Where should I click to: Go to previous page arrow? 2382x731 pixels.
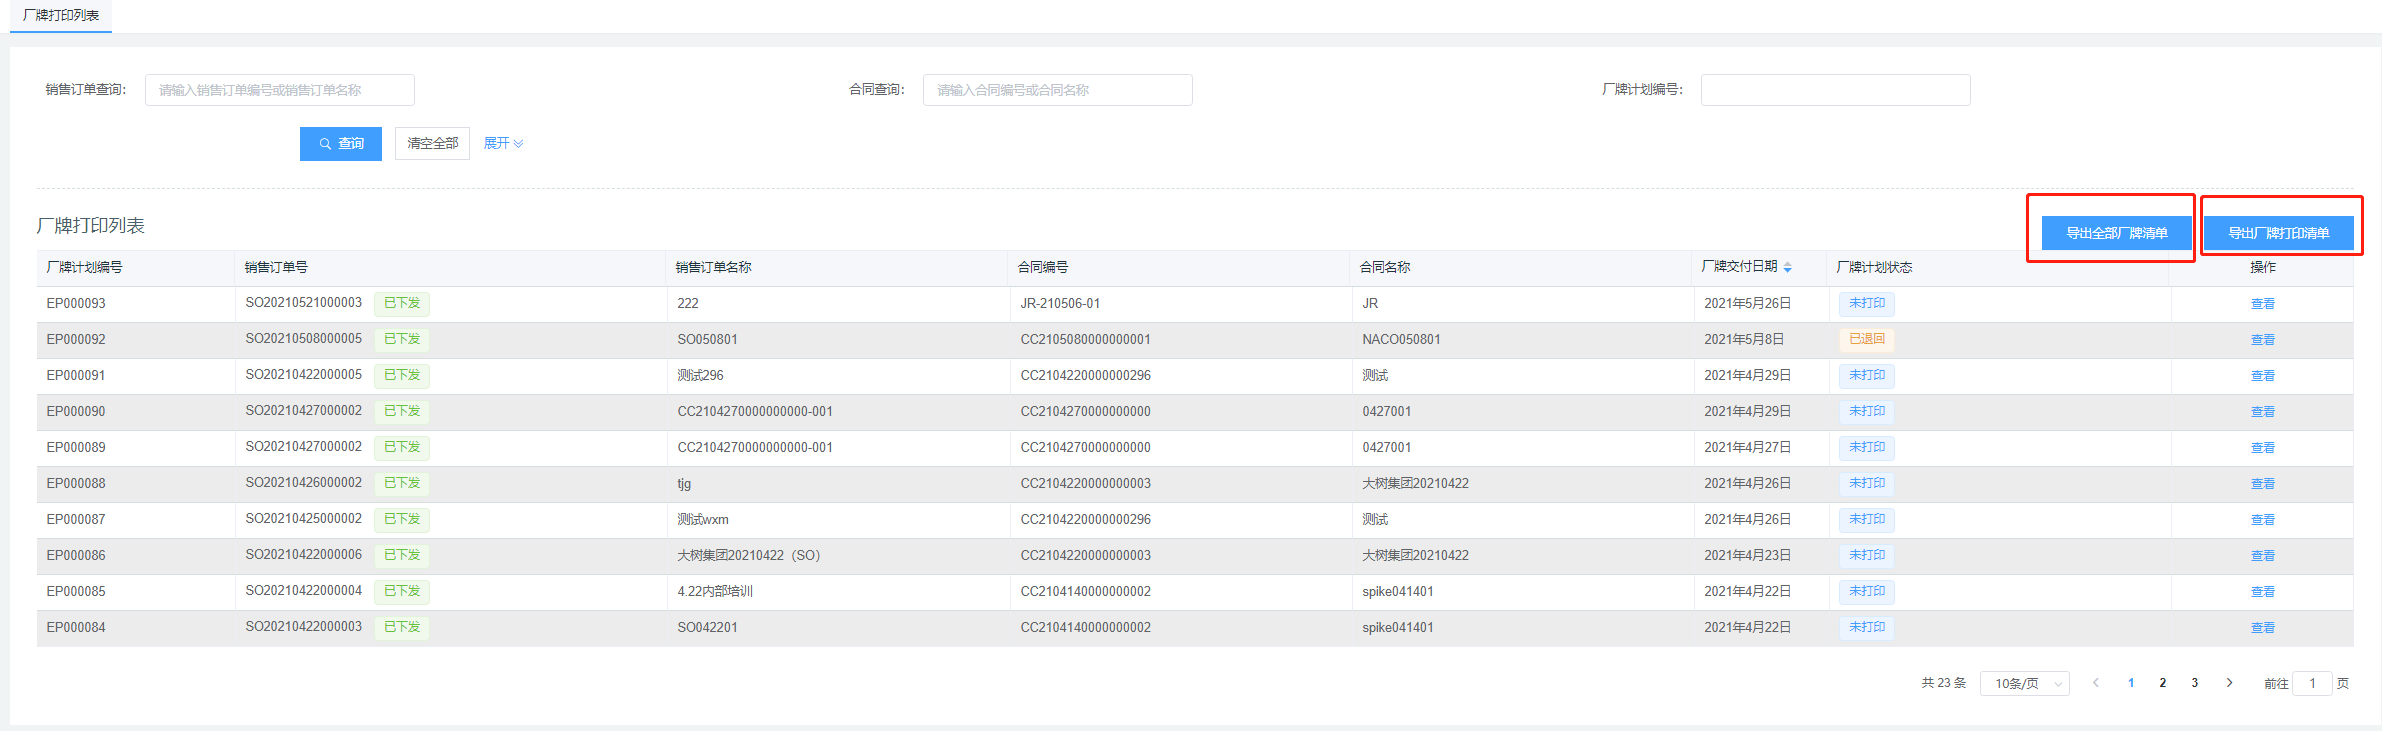click(2095, 683)
